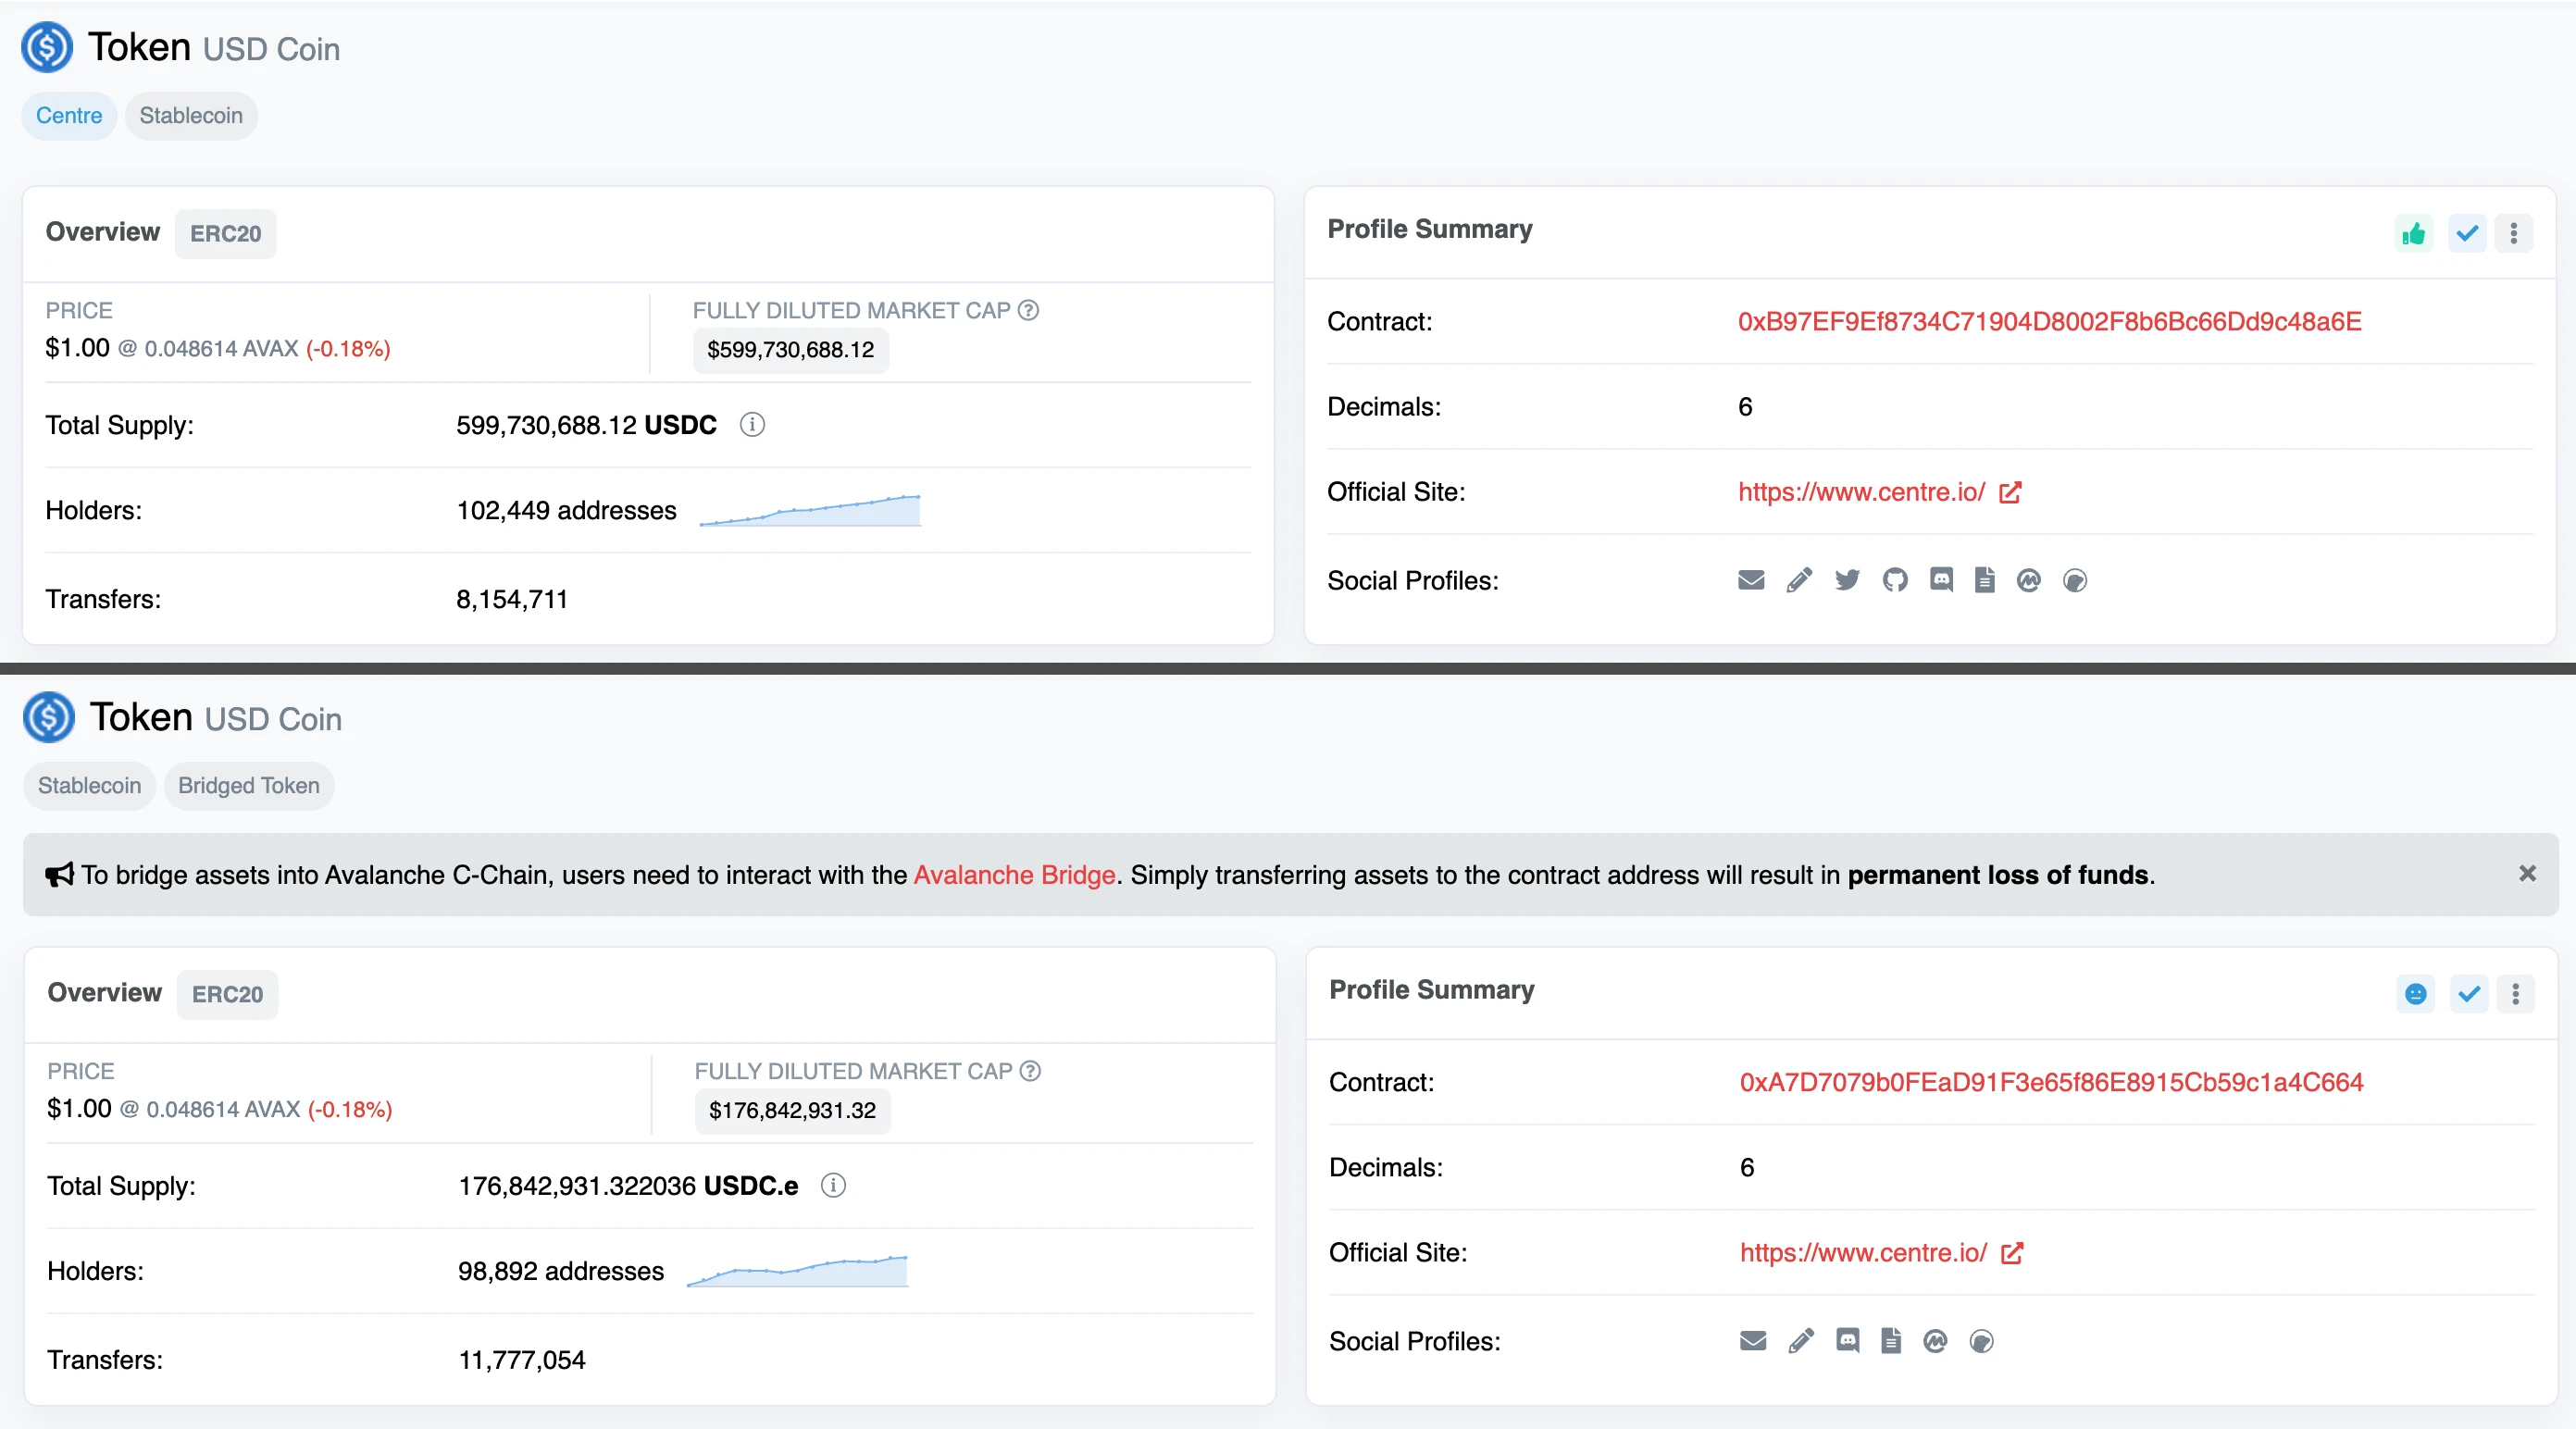Click info icon next to USDC.e supply
The height and width of the screenshot is (1429, 2576).
(833, 1185)
